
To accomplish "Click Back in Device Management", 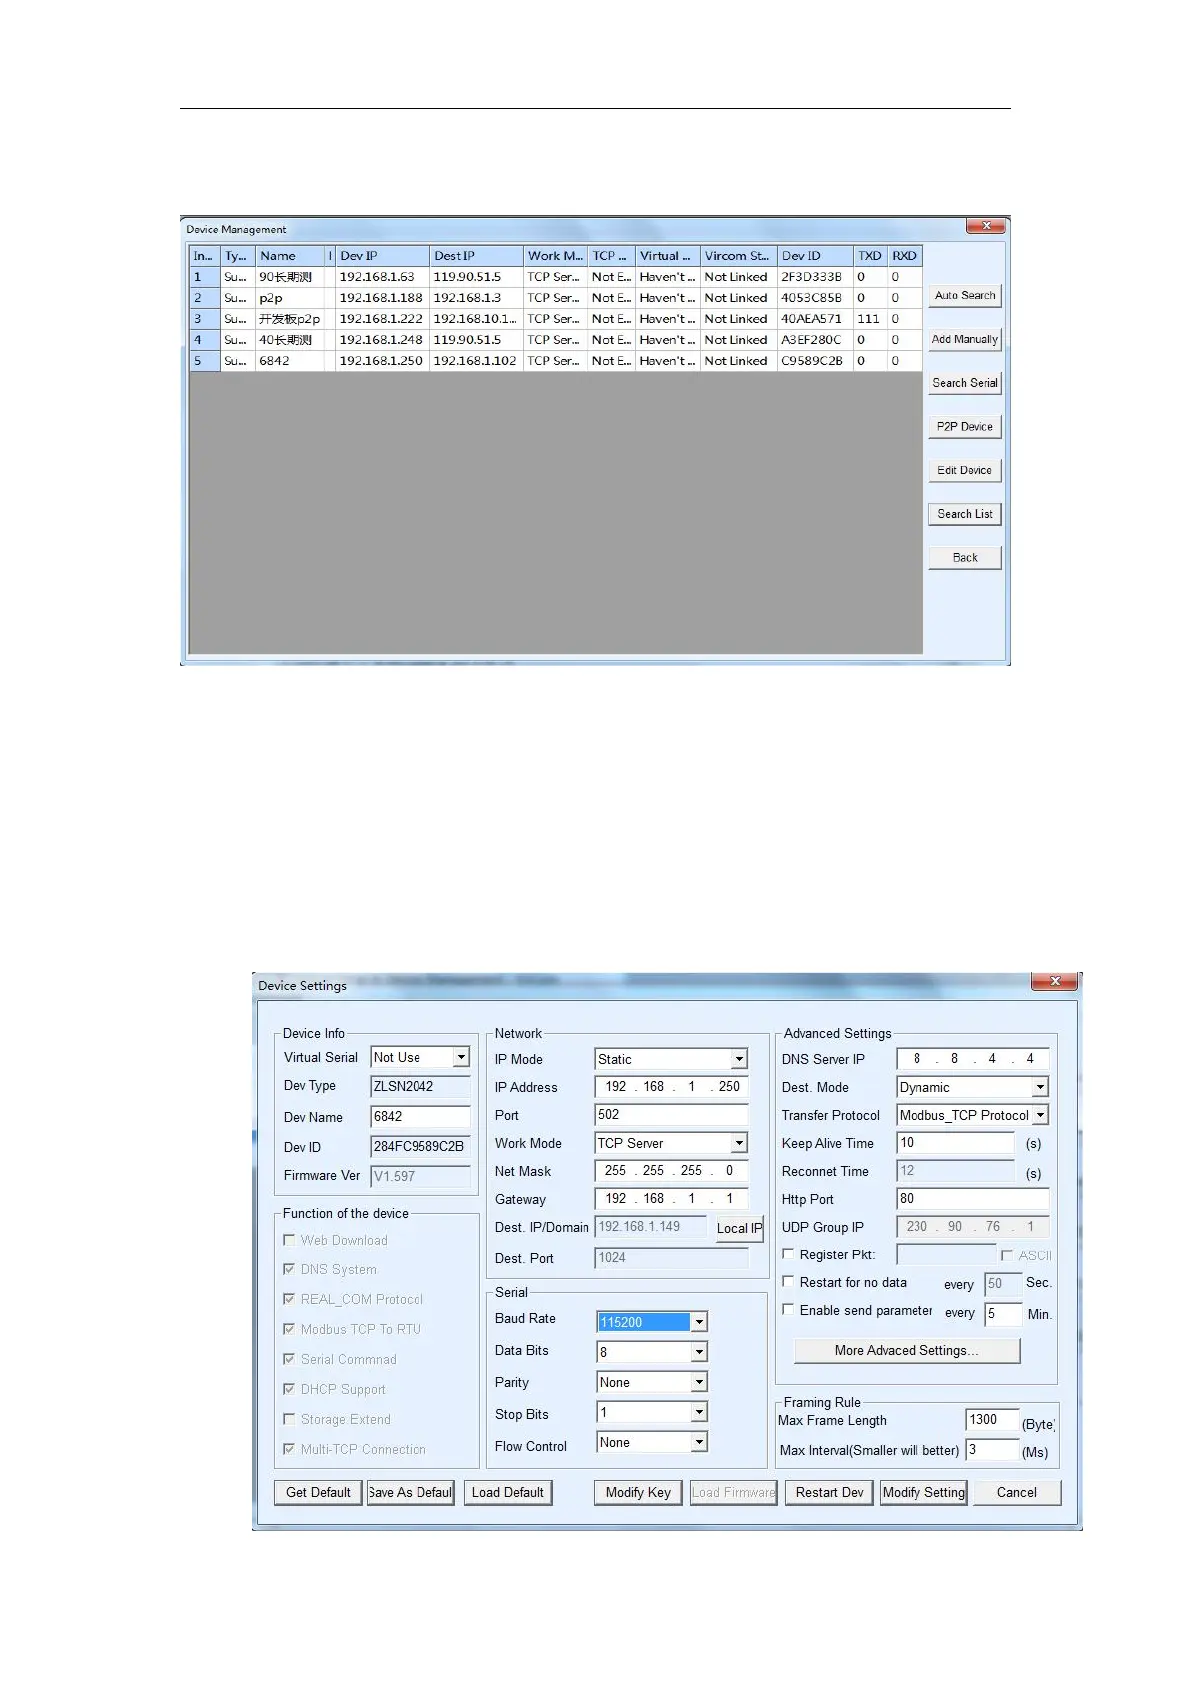I will [964, 558].
